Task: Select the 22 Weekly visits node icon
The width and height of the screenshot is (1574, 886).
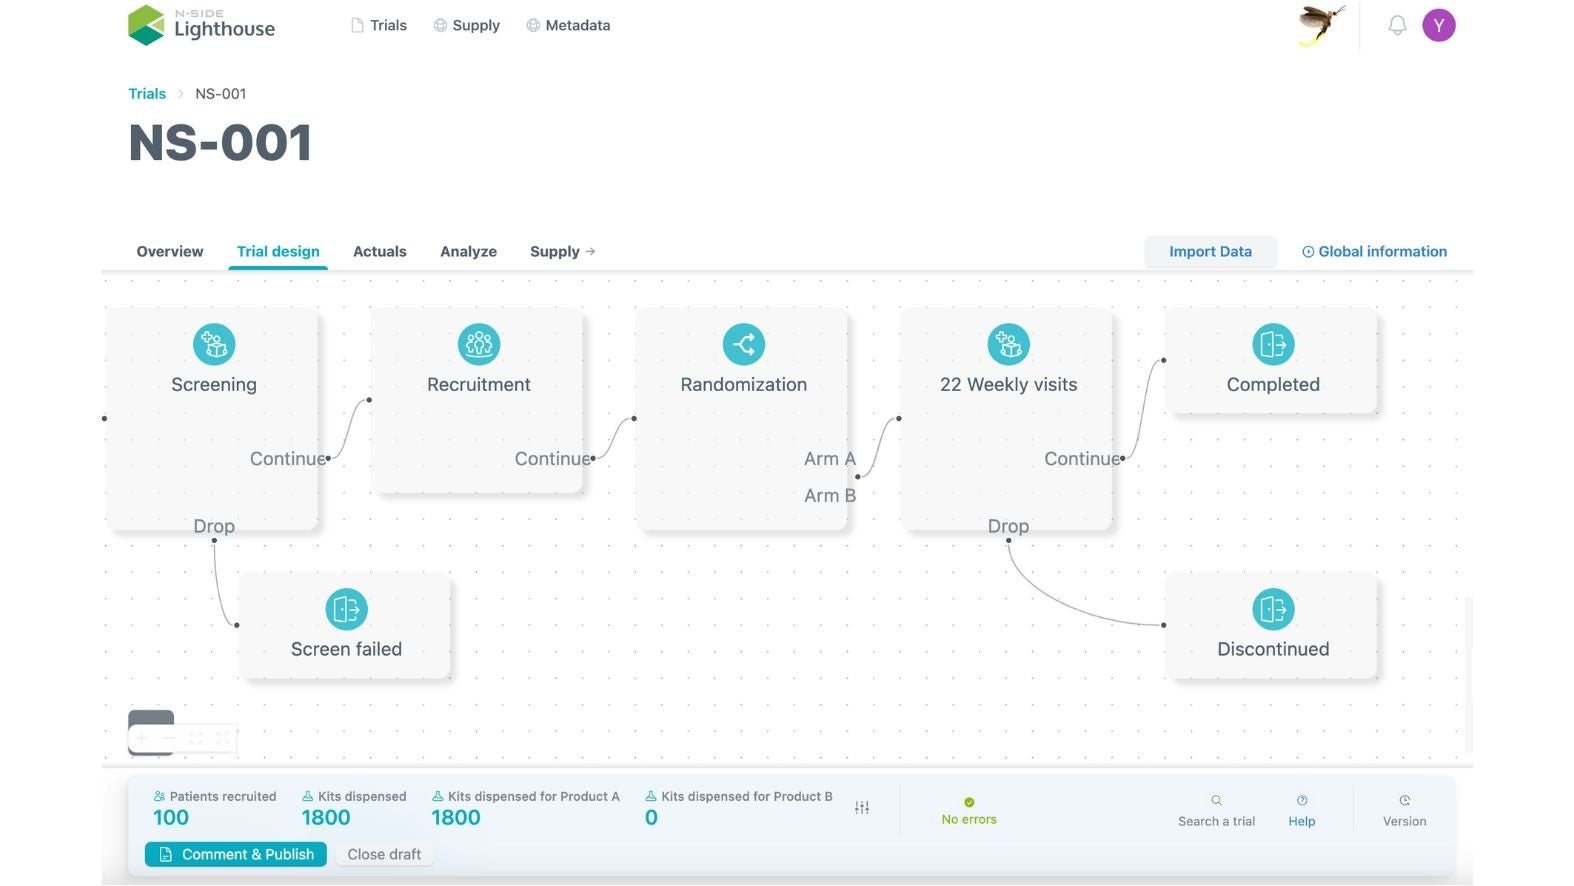Action: 1008,344
